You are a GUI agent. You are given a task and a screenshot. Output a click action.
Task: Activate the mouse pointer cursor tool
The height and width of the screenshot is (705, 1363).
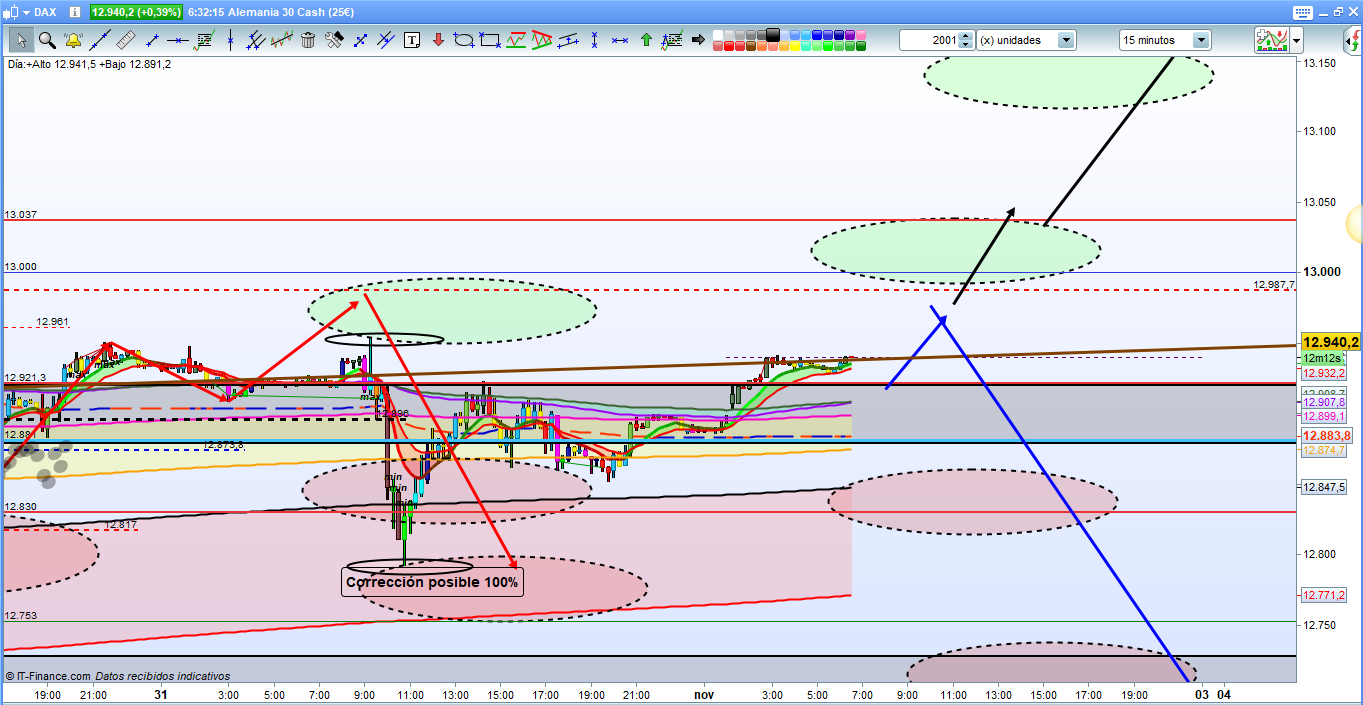click(x=21, y=40)
